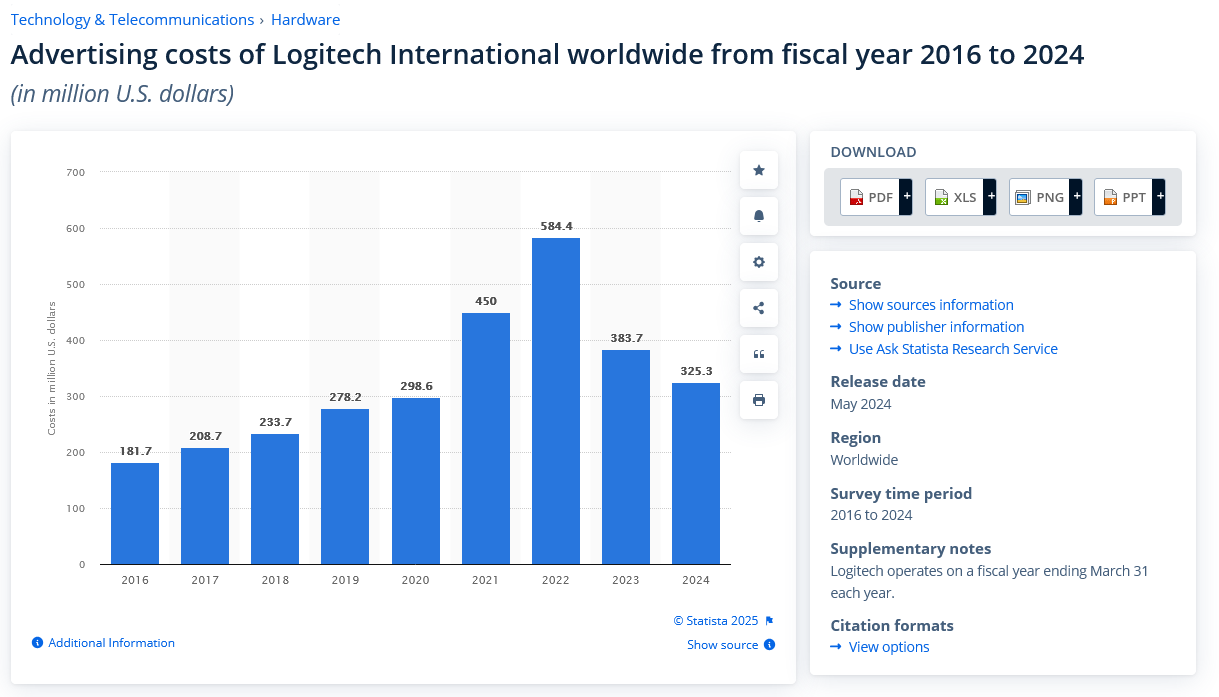This screenshot has width=1219, height=697.
Task: Click the 383.7 value label
Action: pos(626,338)
